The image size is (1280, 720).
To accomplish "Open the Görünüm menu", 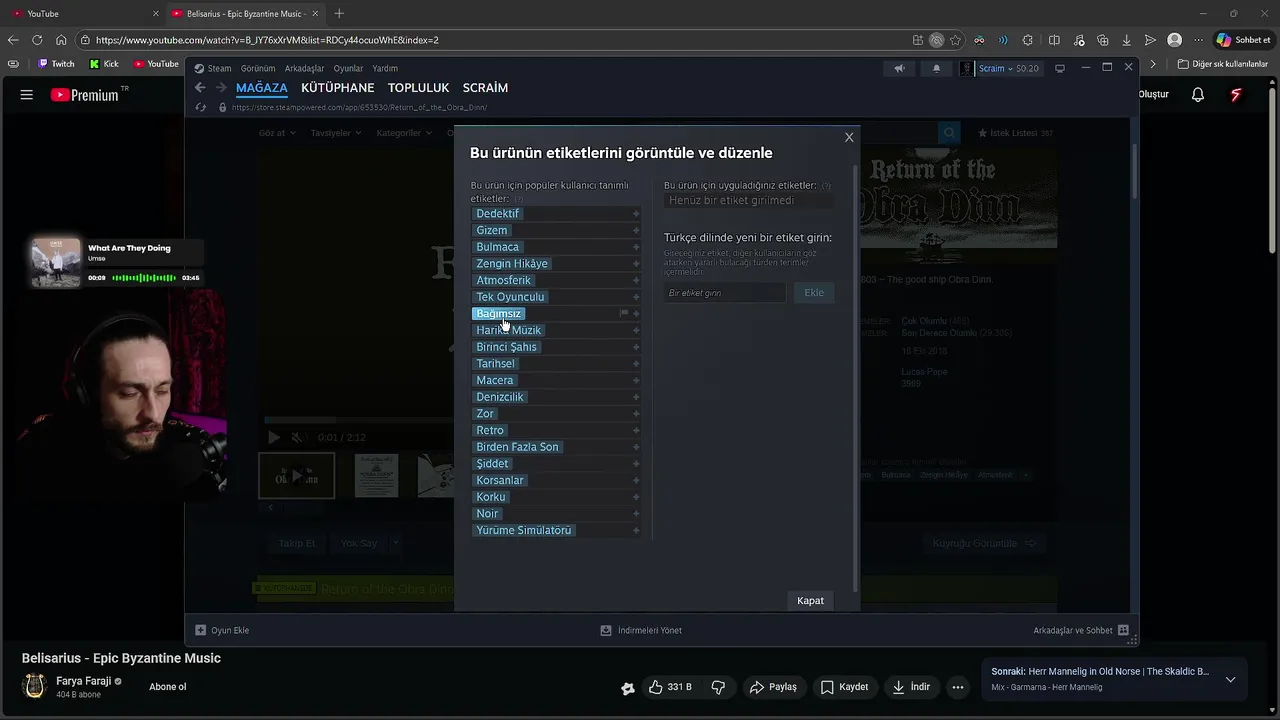I will pyautogui.click(x=258, y=68).
